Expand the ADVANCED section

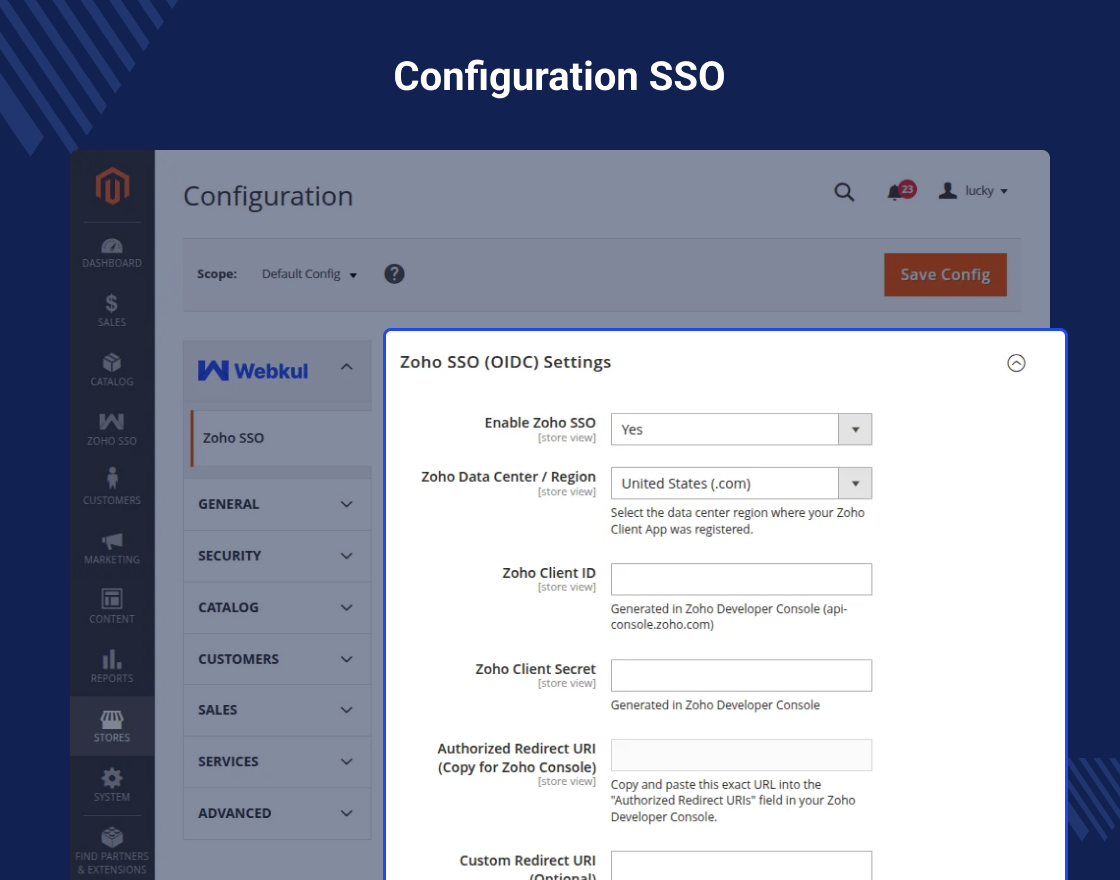coord(277,813)
